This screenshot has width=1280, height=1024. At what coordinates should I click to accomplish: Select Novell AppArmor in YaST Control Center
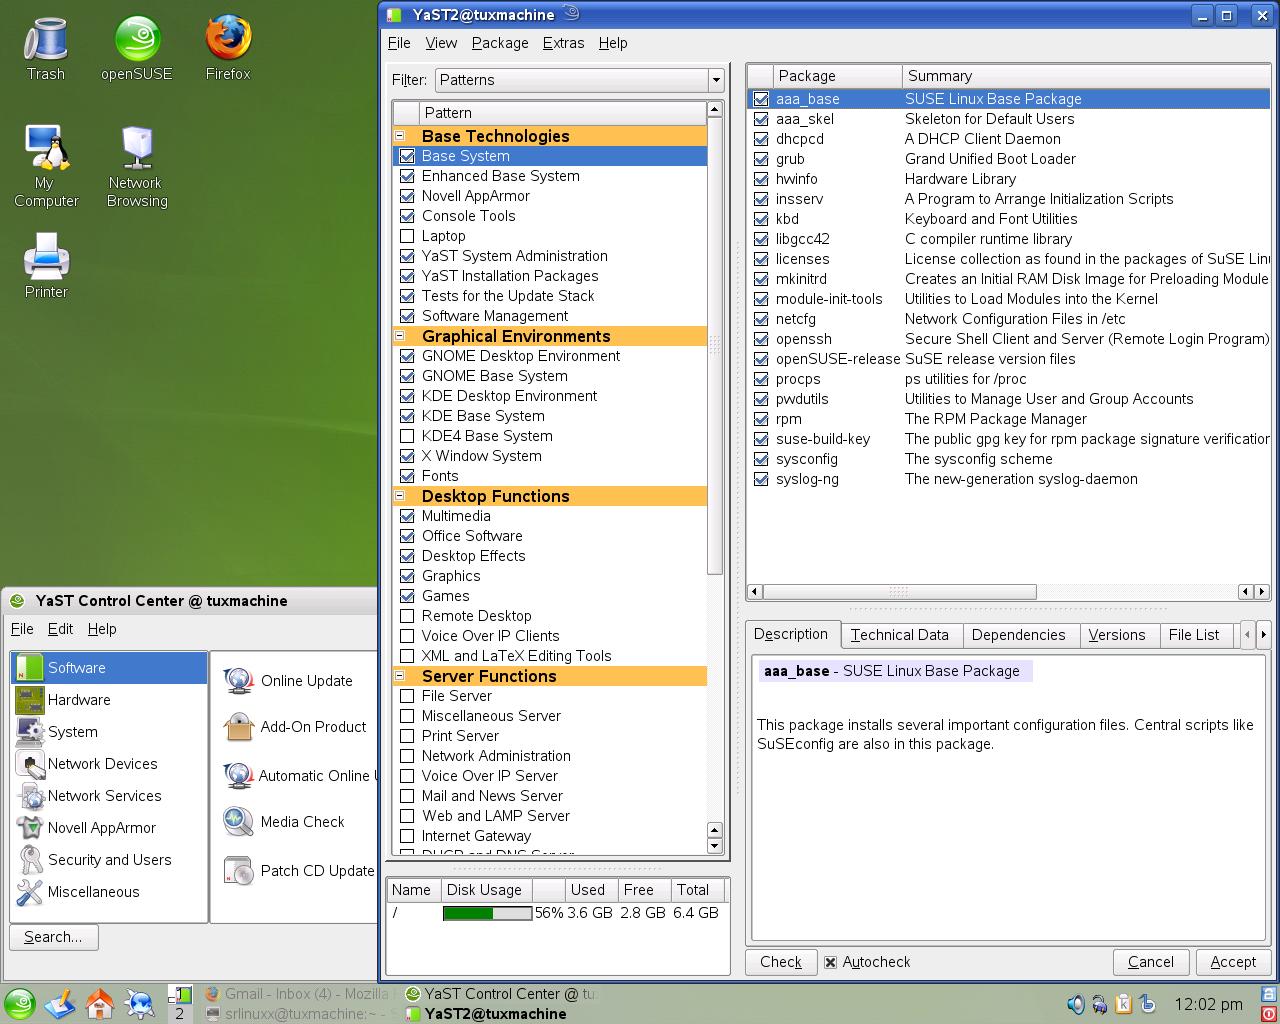pos(109,828)
